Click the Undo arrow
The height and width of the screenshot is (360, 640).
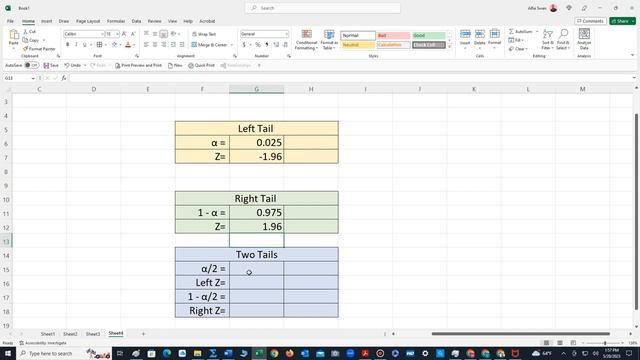67,65
